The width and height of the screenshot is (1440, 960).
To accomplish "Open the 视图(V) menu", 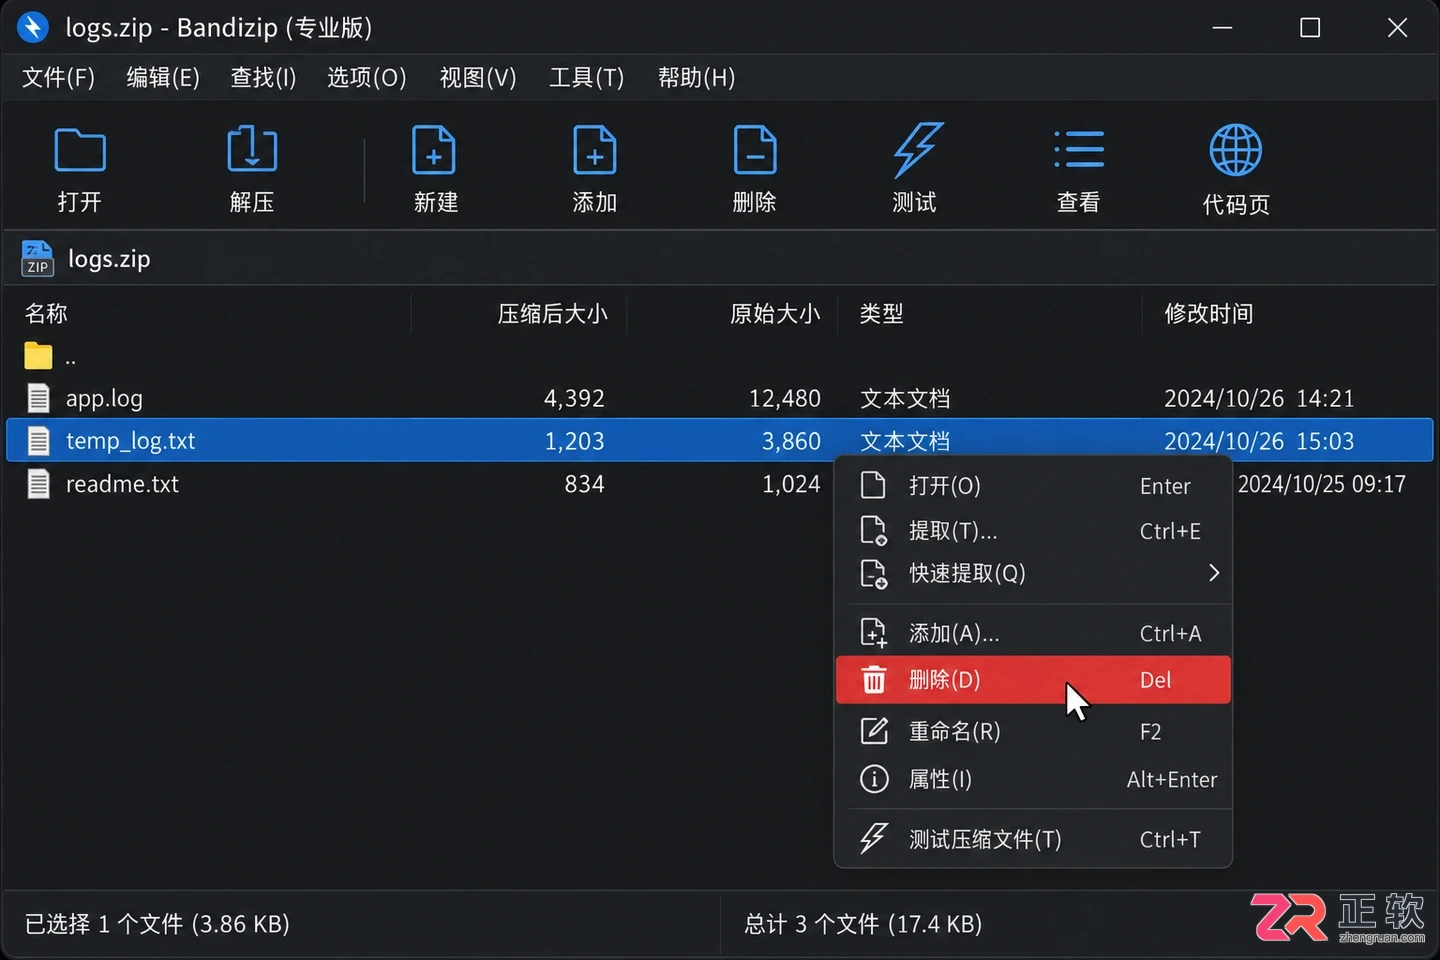I will click(x=478, y=78).
